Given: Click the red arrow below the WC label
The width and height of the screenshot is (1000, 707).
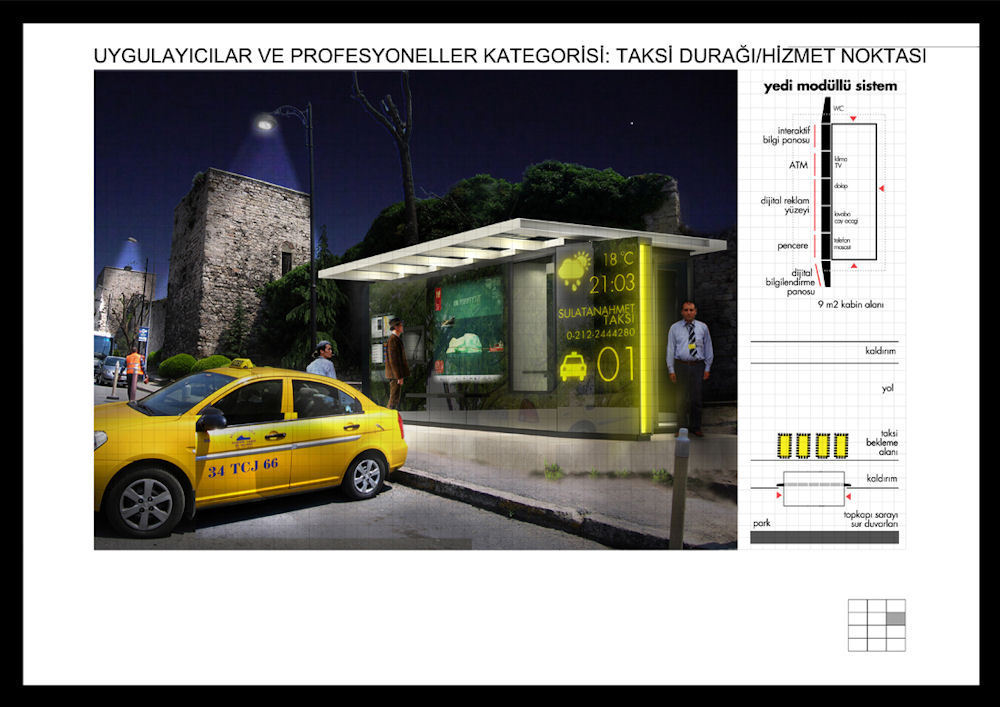Looking at the screenshot, I should click(853, 119).
